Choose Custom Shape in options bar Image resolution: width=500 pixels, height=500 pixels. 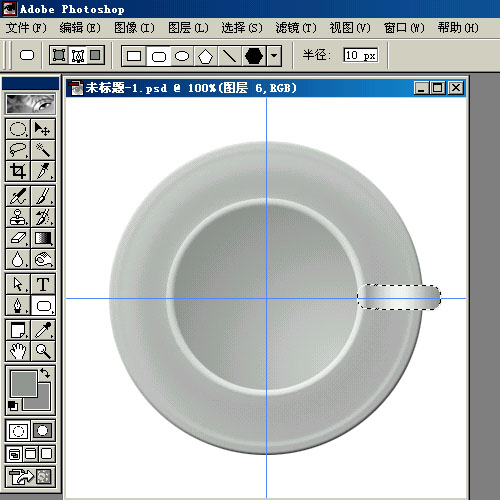pos(254,56)
